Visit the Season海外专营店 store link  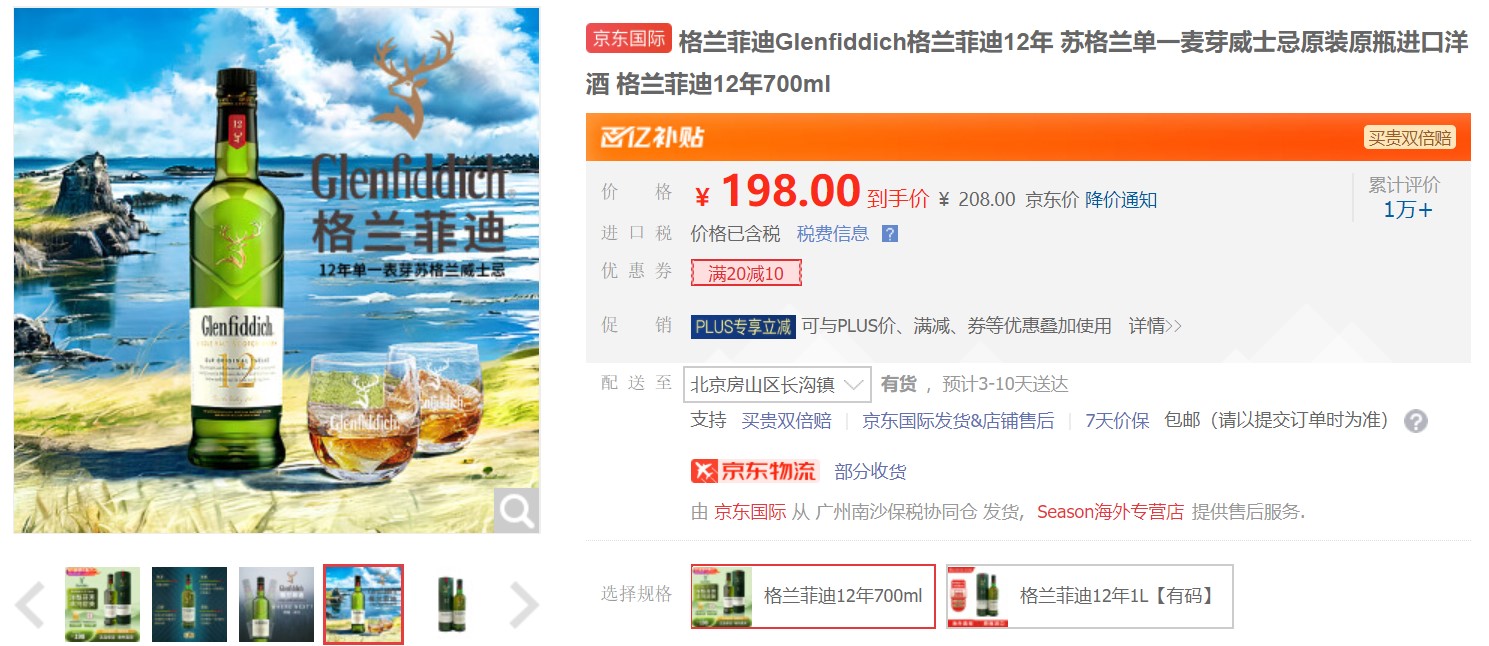click(1110, 512)
